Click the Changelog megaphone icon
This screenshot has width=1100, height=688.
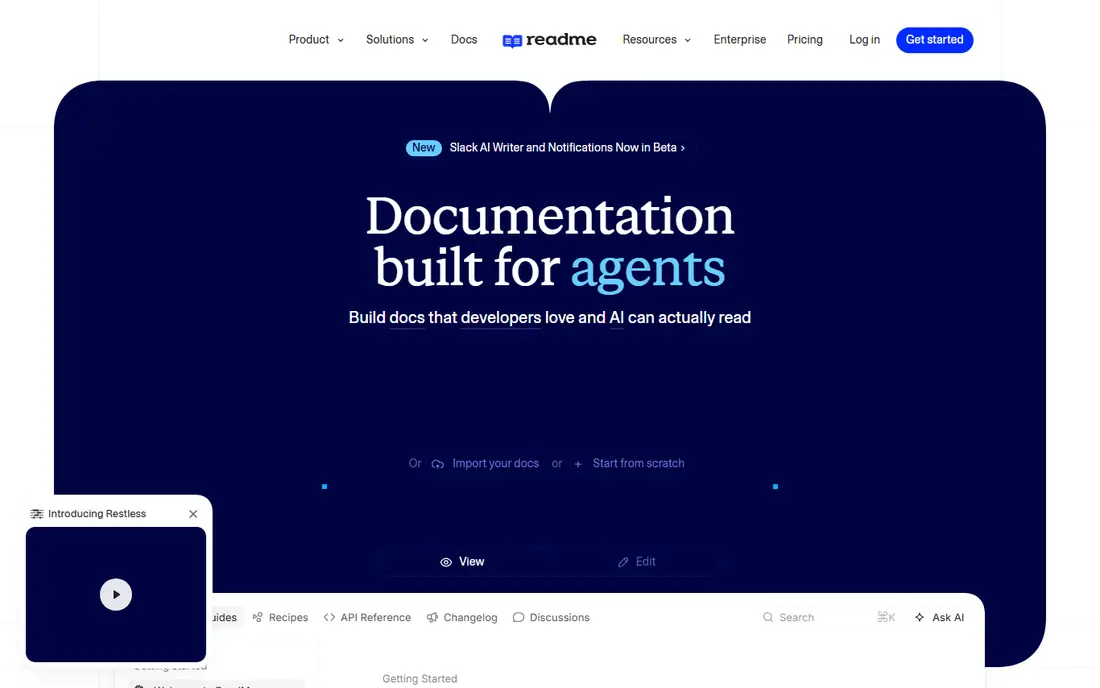[432, 617]
